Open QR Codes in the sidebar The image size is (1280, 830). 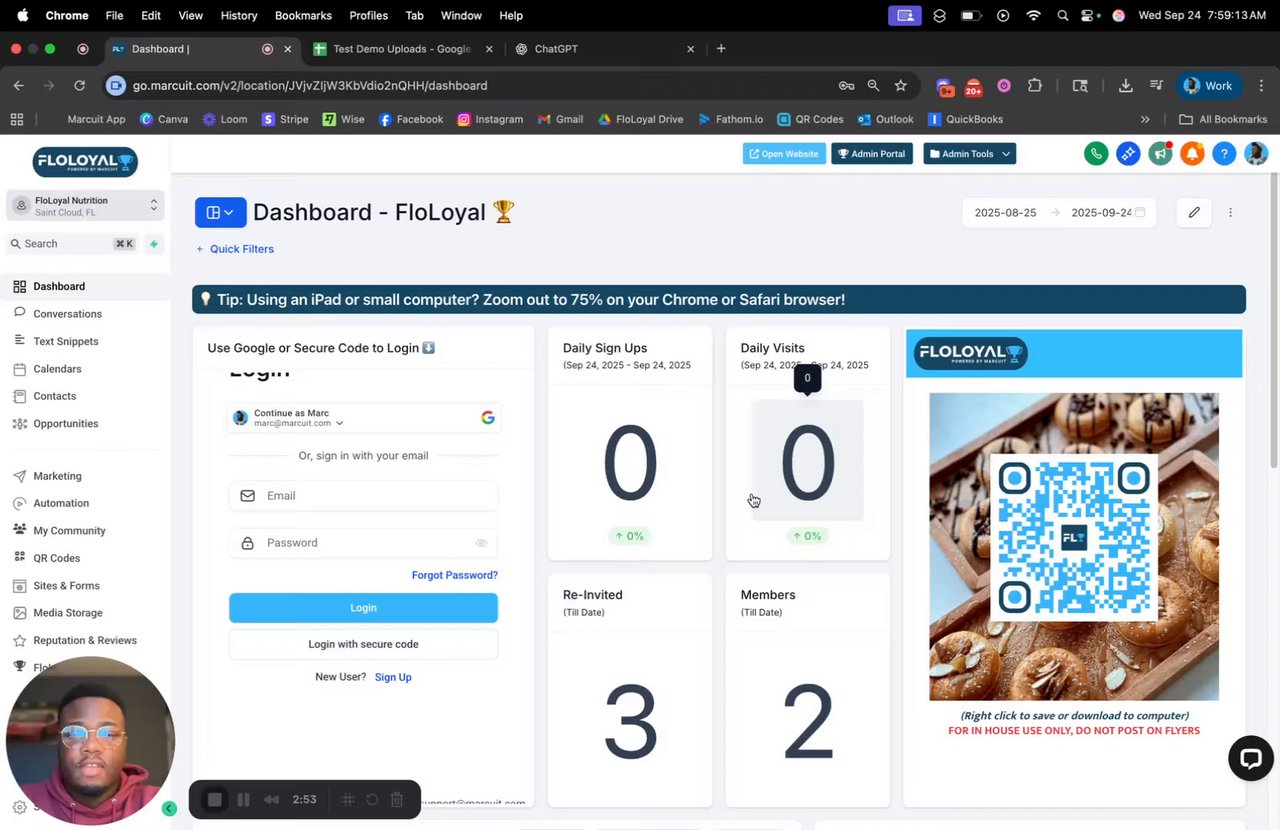coord(56,558)
